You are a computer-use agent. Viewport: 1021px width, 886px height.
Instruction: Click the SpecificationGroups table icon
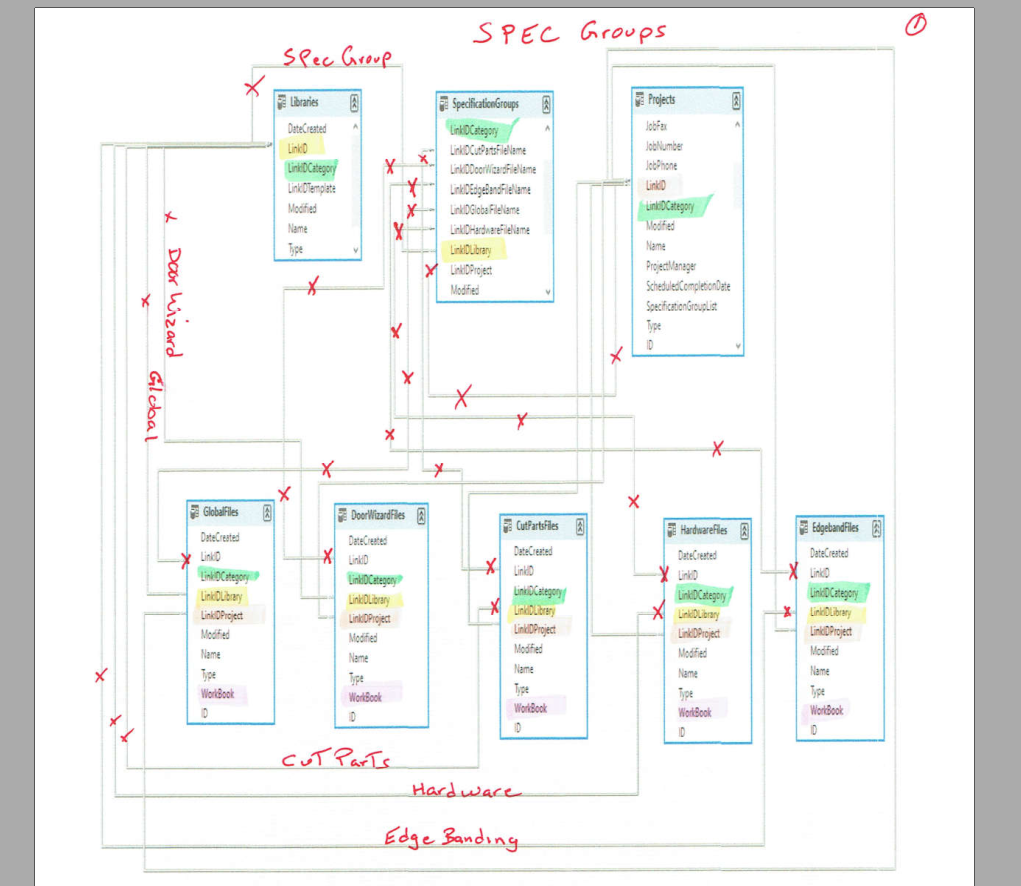[443, 104]
